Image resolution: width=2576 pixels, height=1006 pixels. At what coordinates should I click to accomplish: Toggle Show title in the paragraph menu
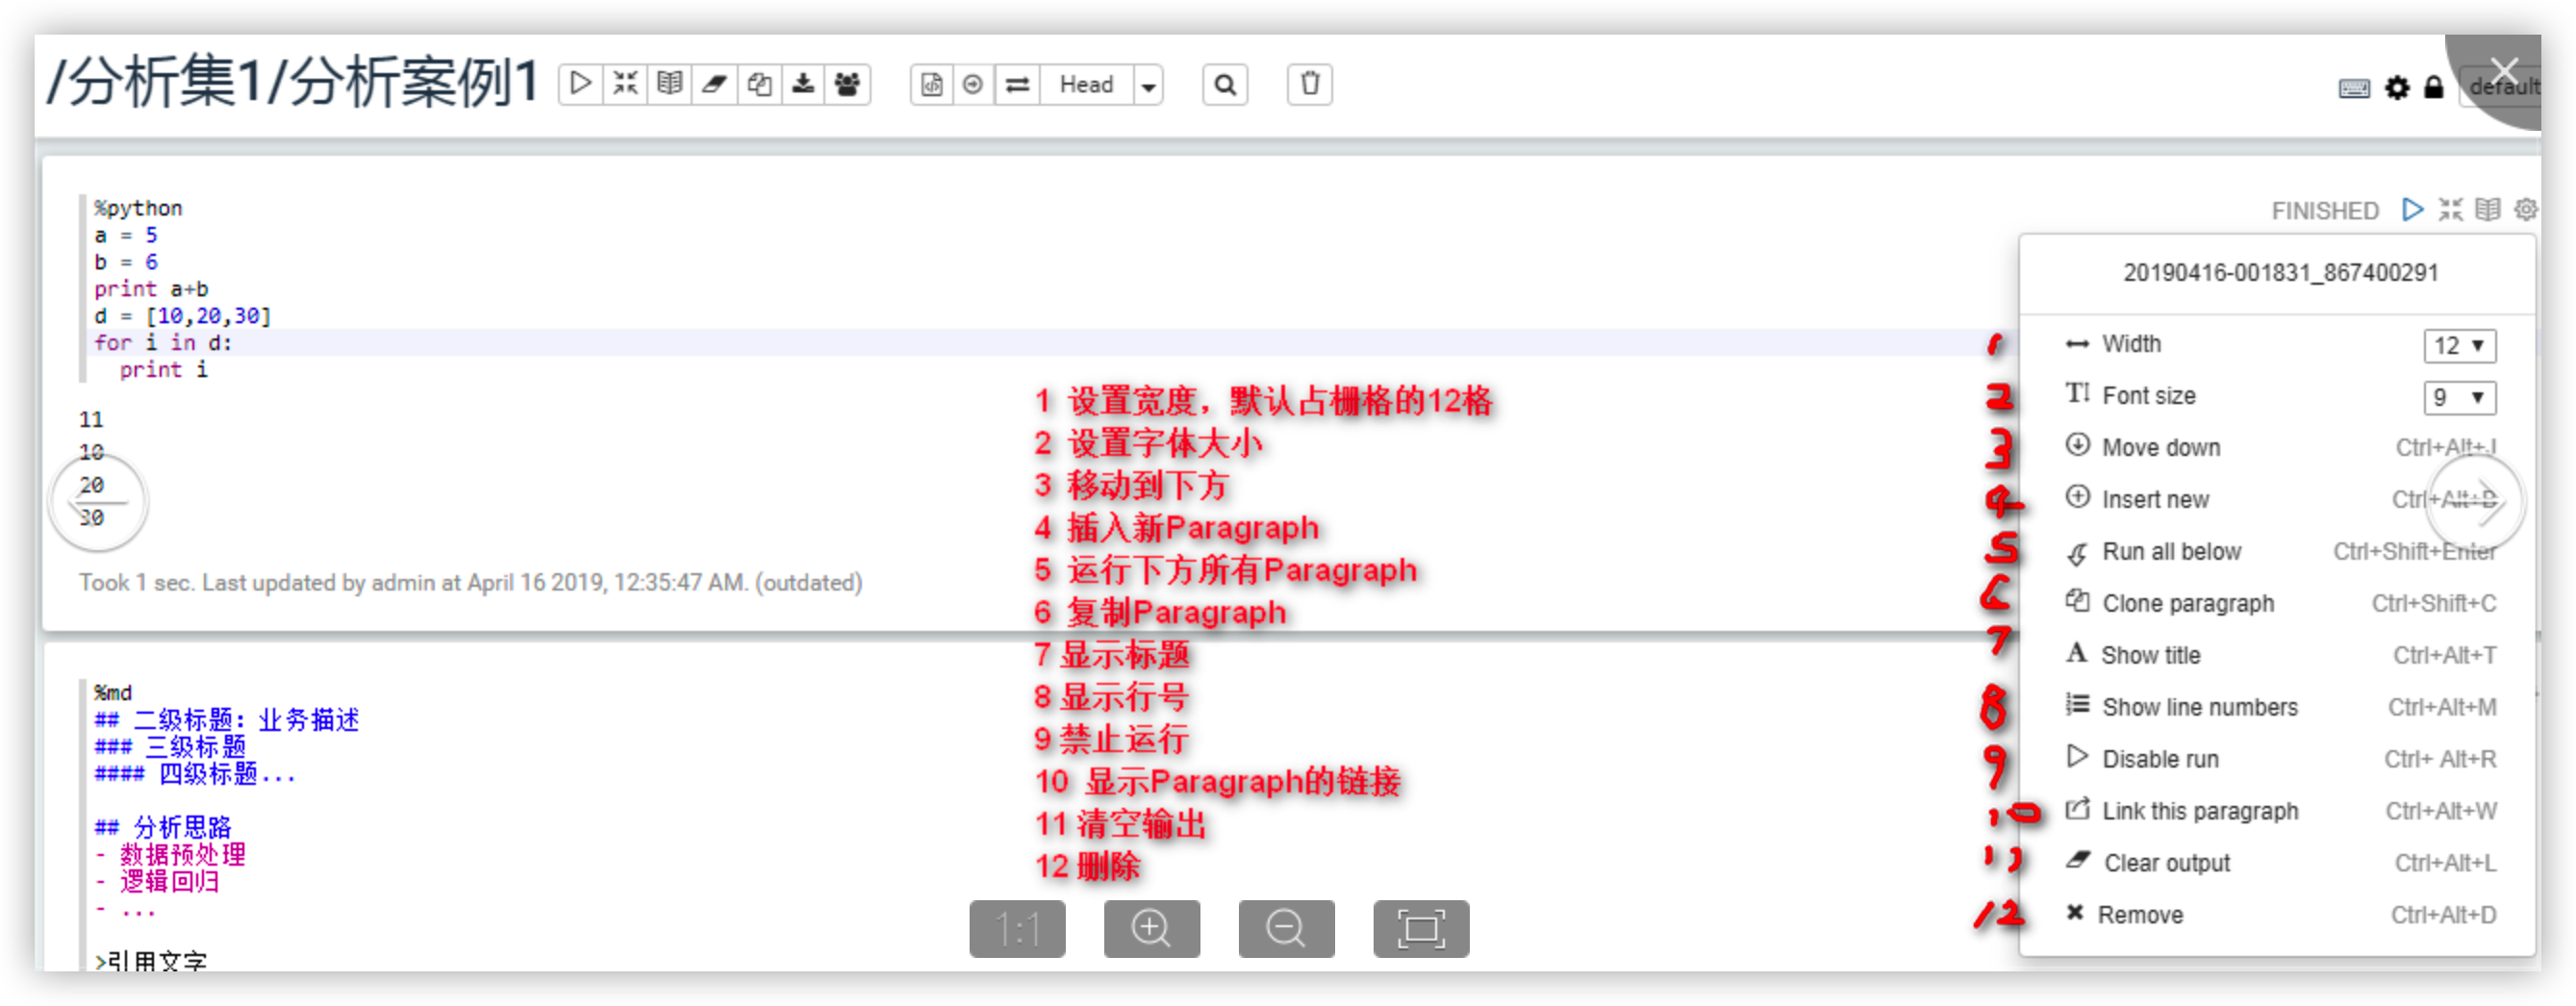(x=2150, y=654)
